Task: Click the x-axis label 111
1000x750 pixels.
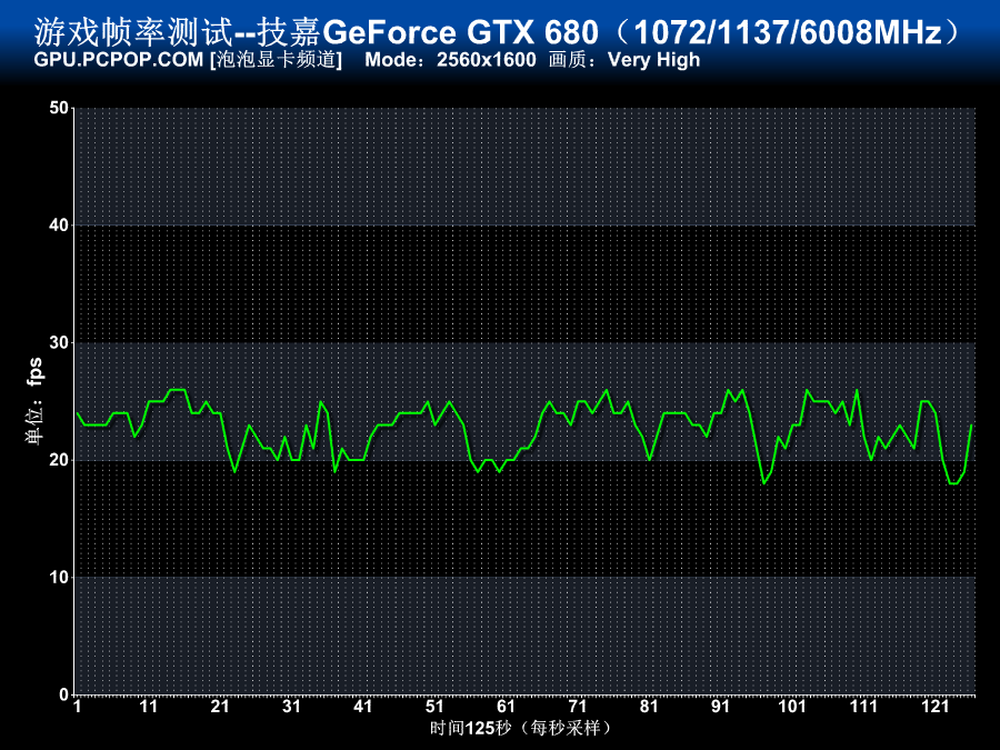Action: click(x=864, y=707)
